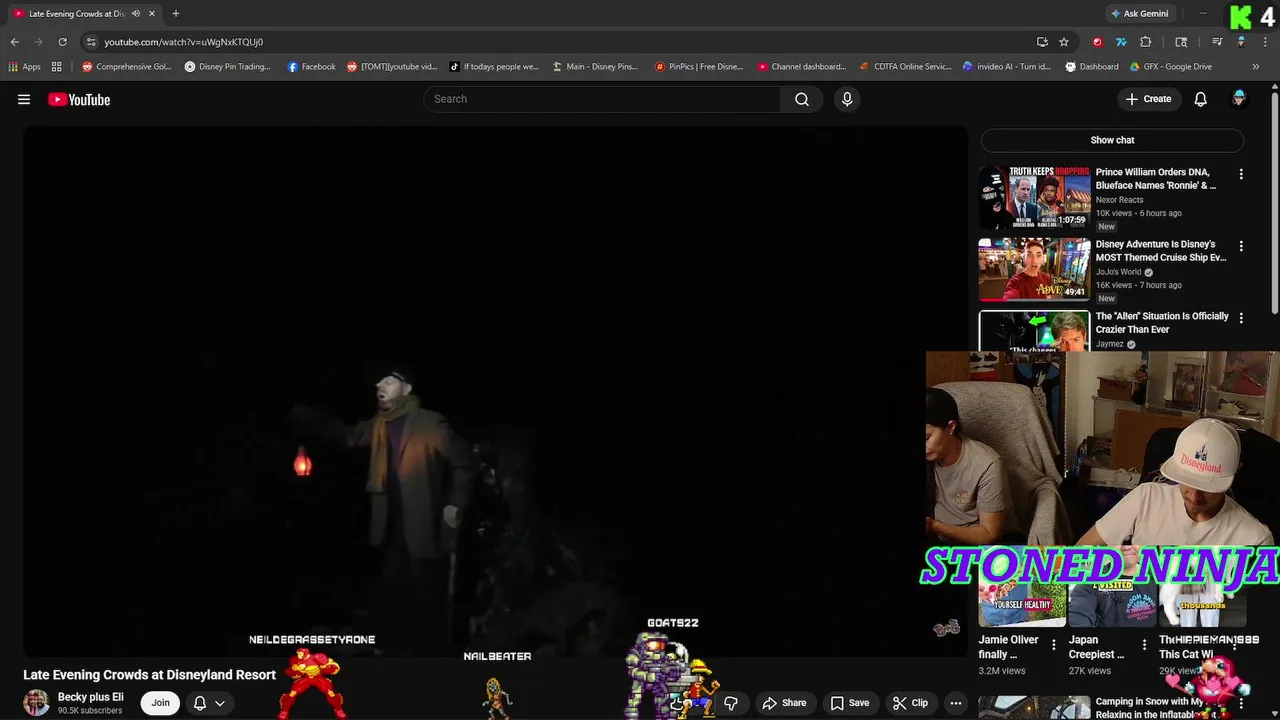Viewport: 1280px width, 720px height.
Task: Click the video player area
Action: click(x=495, y=392)
